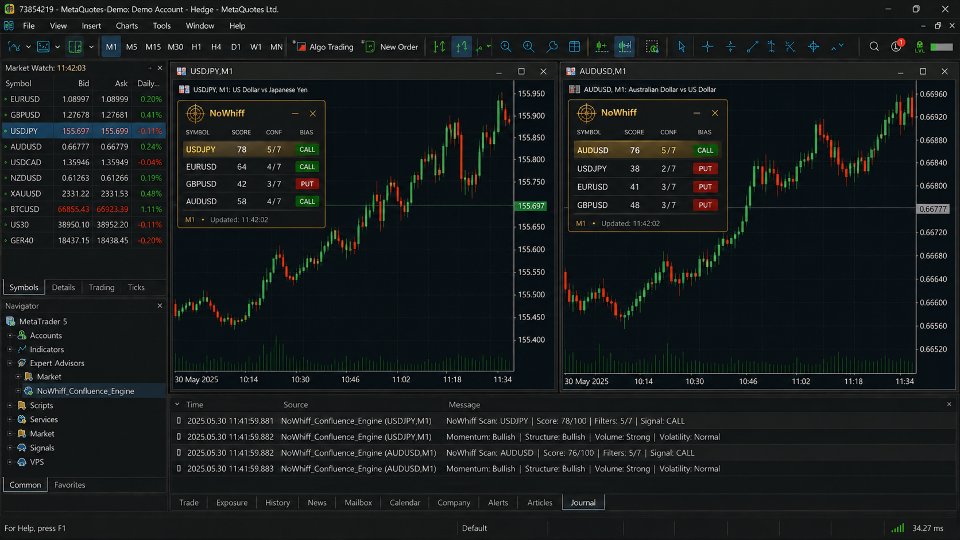960x540 pixels.
Task: Expand the Accounts node in Navigator
Action: [x=10, y=336]
